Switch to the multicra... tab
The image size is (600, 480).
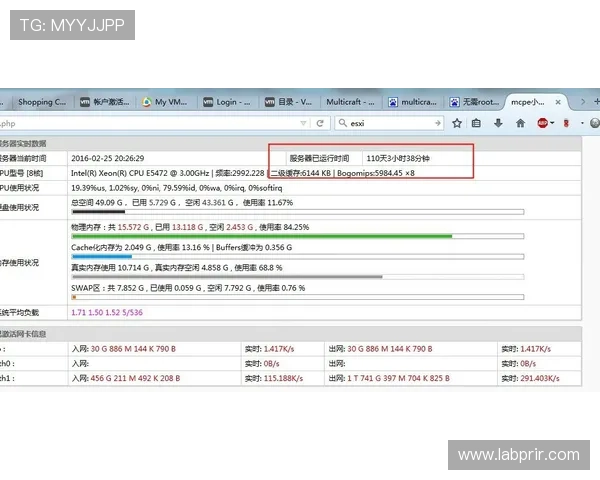413,102
